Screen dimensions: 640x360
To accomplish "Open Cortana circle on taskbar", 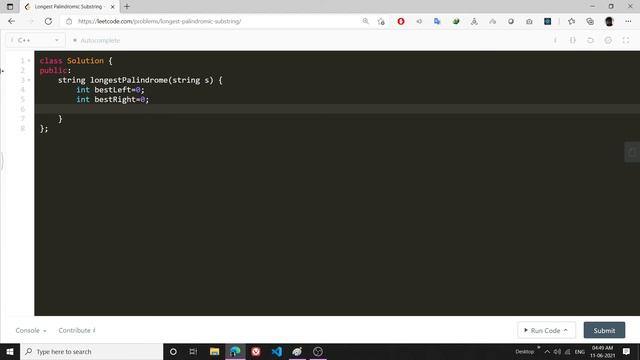I will tap(173, 351).
